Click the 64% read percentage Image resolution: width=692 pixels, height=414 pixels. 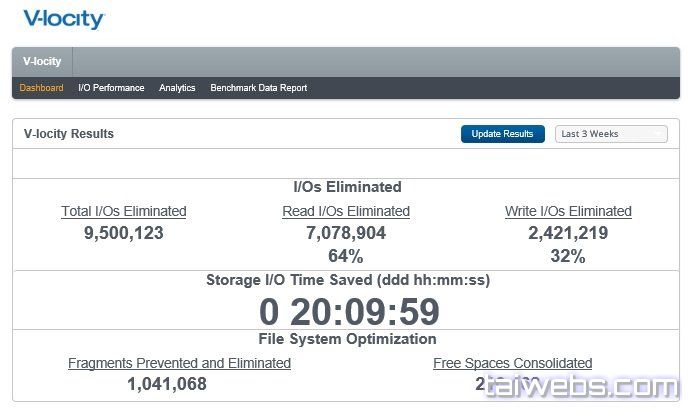click(346, 256)
